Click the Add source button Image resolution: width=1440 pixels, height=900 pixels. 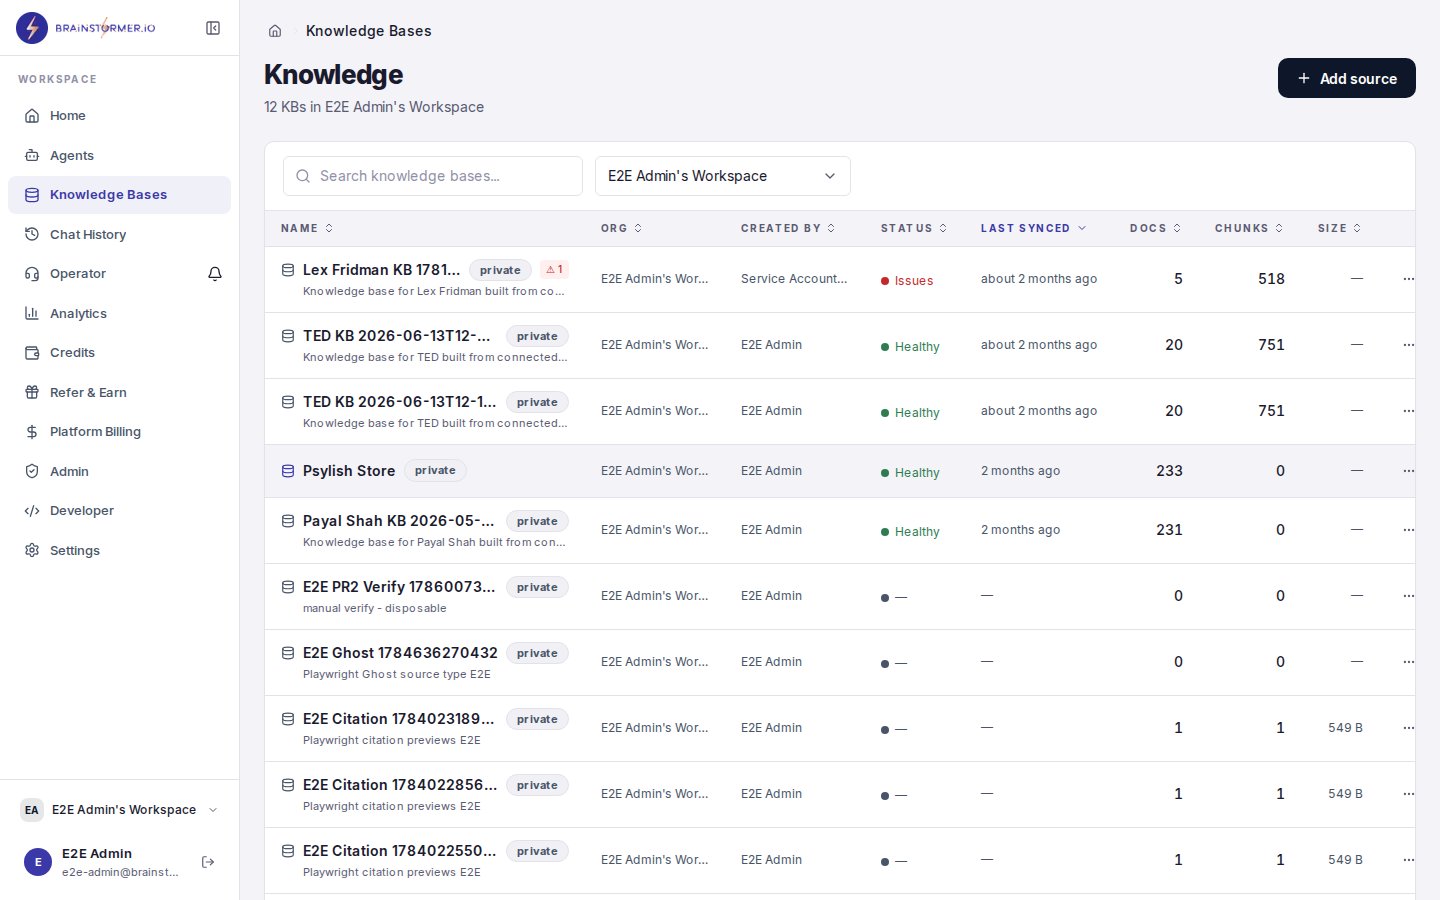coord(1346,78)
